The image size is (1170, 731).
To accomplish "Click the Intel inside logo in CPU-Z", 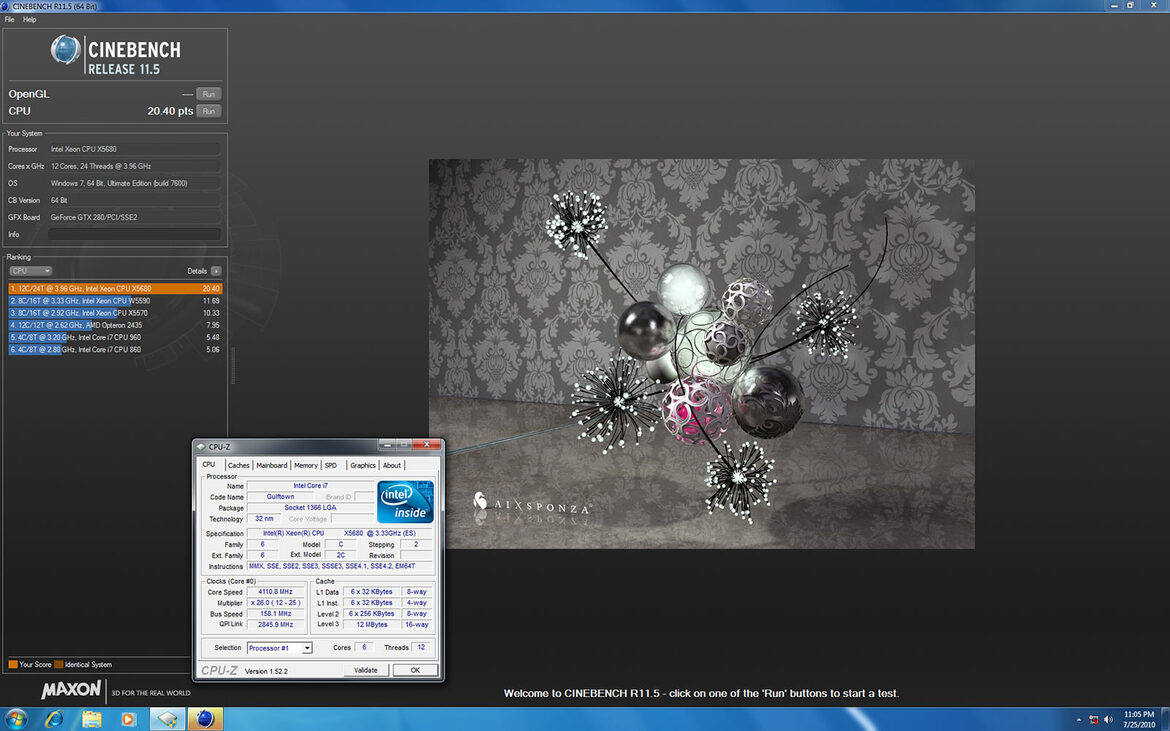I will click(405, 502).
